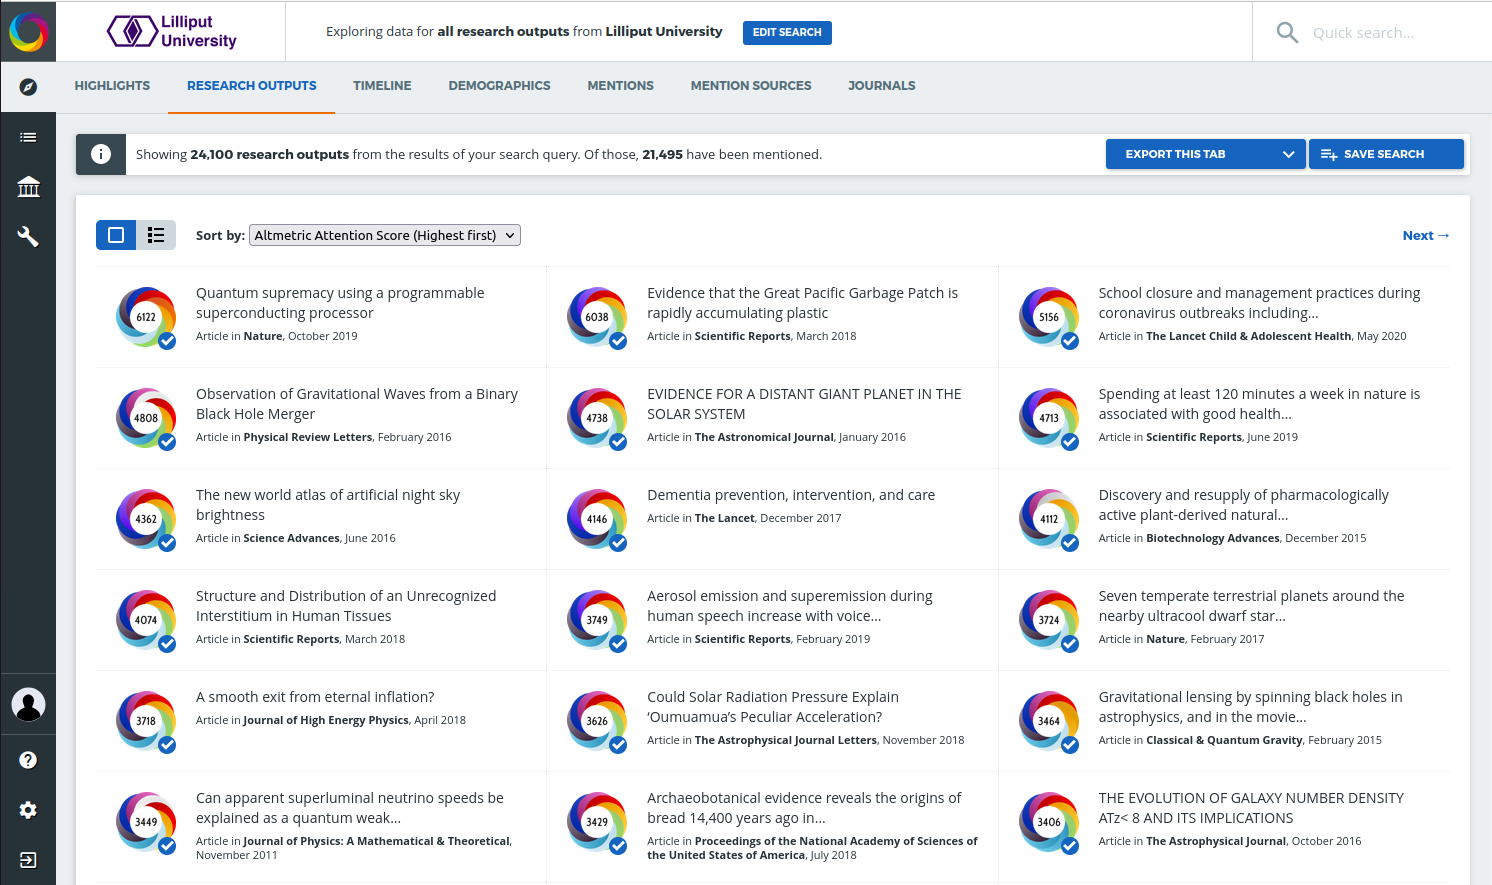Click the 3406 Altmetric donut badge
Viewport: 1492px width, 885px height.
click(x=1049, y=822)
